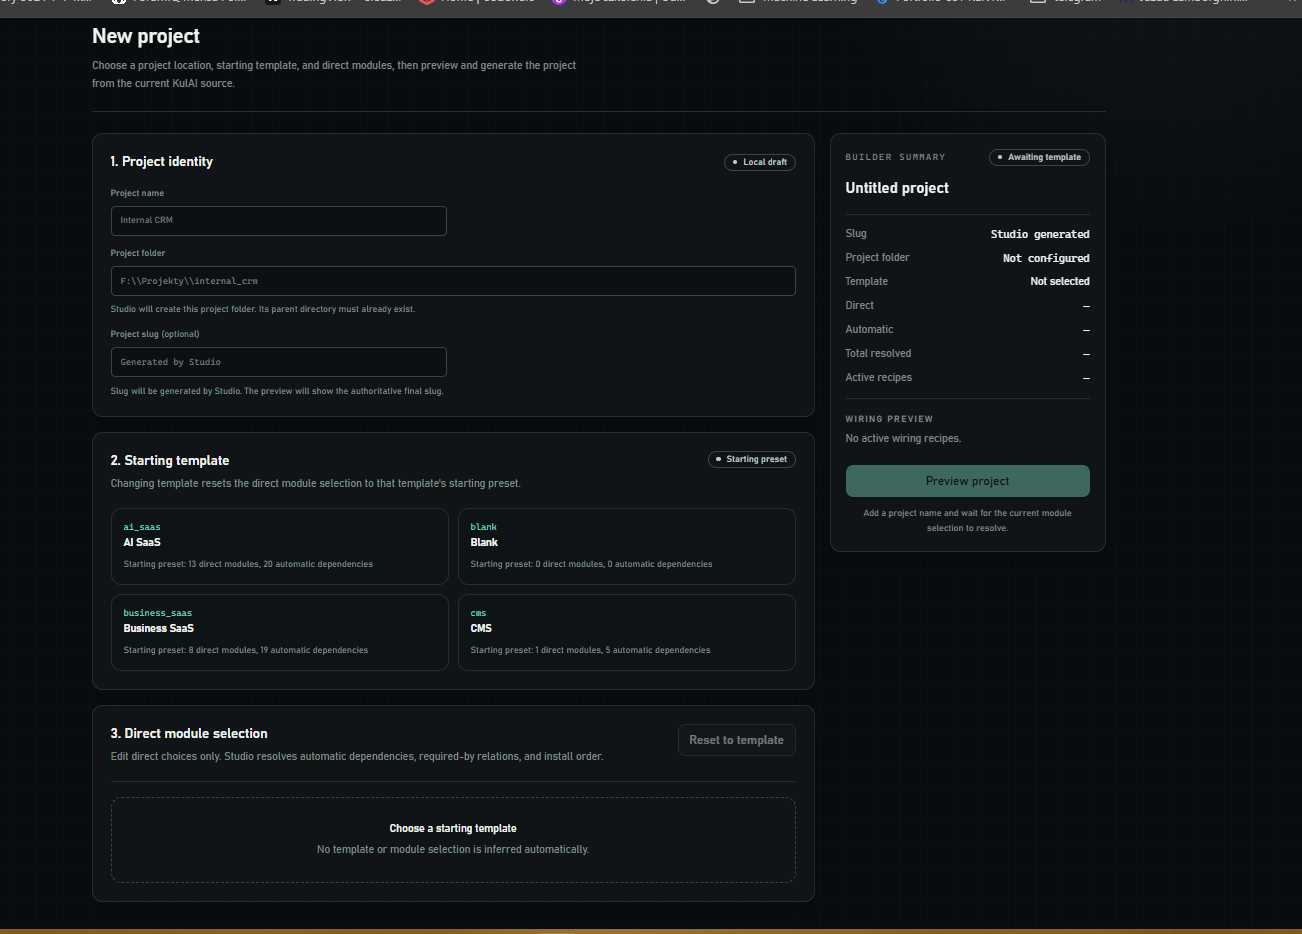Focus the optional Project slug field
Image resolution: width=1302 pixels, height=934 pixels.
pyautogui.click(x=278, y=362)
